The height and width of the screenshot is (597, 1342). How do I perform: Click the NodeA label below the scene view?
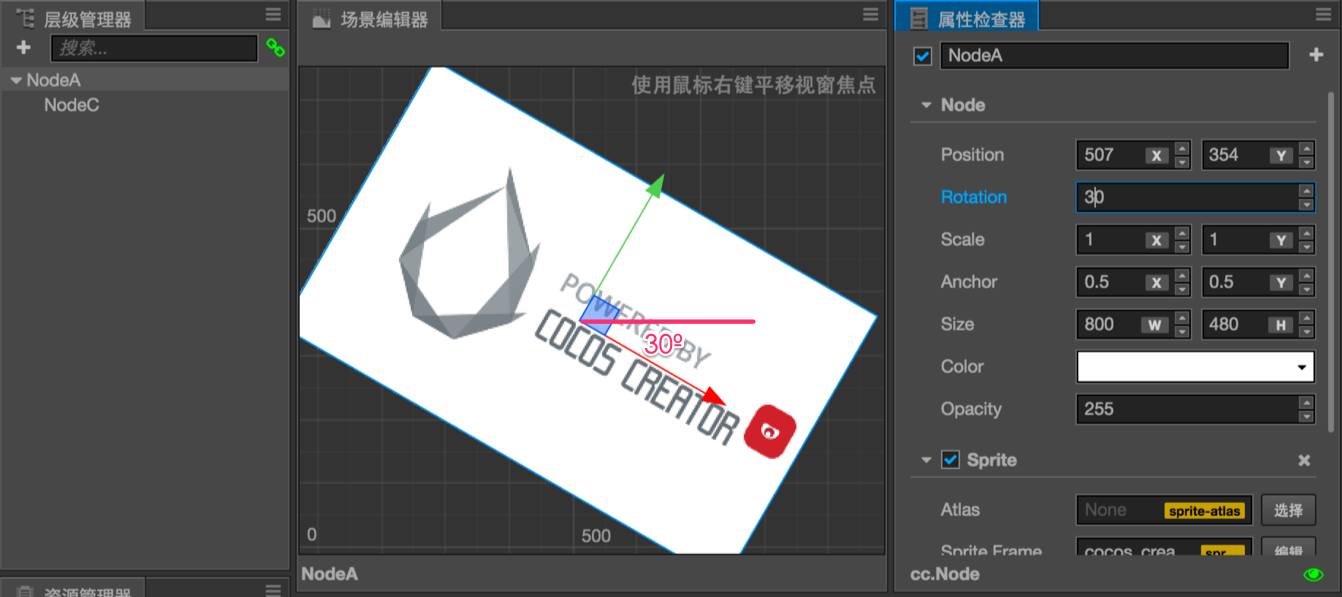329,574
